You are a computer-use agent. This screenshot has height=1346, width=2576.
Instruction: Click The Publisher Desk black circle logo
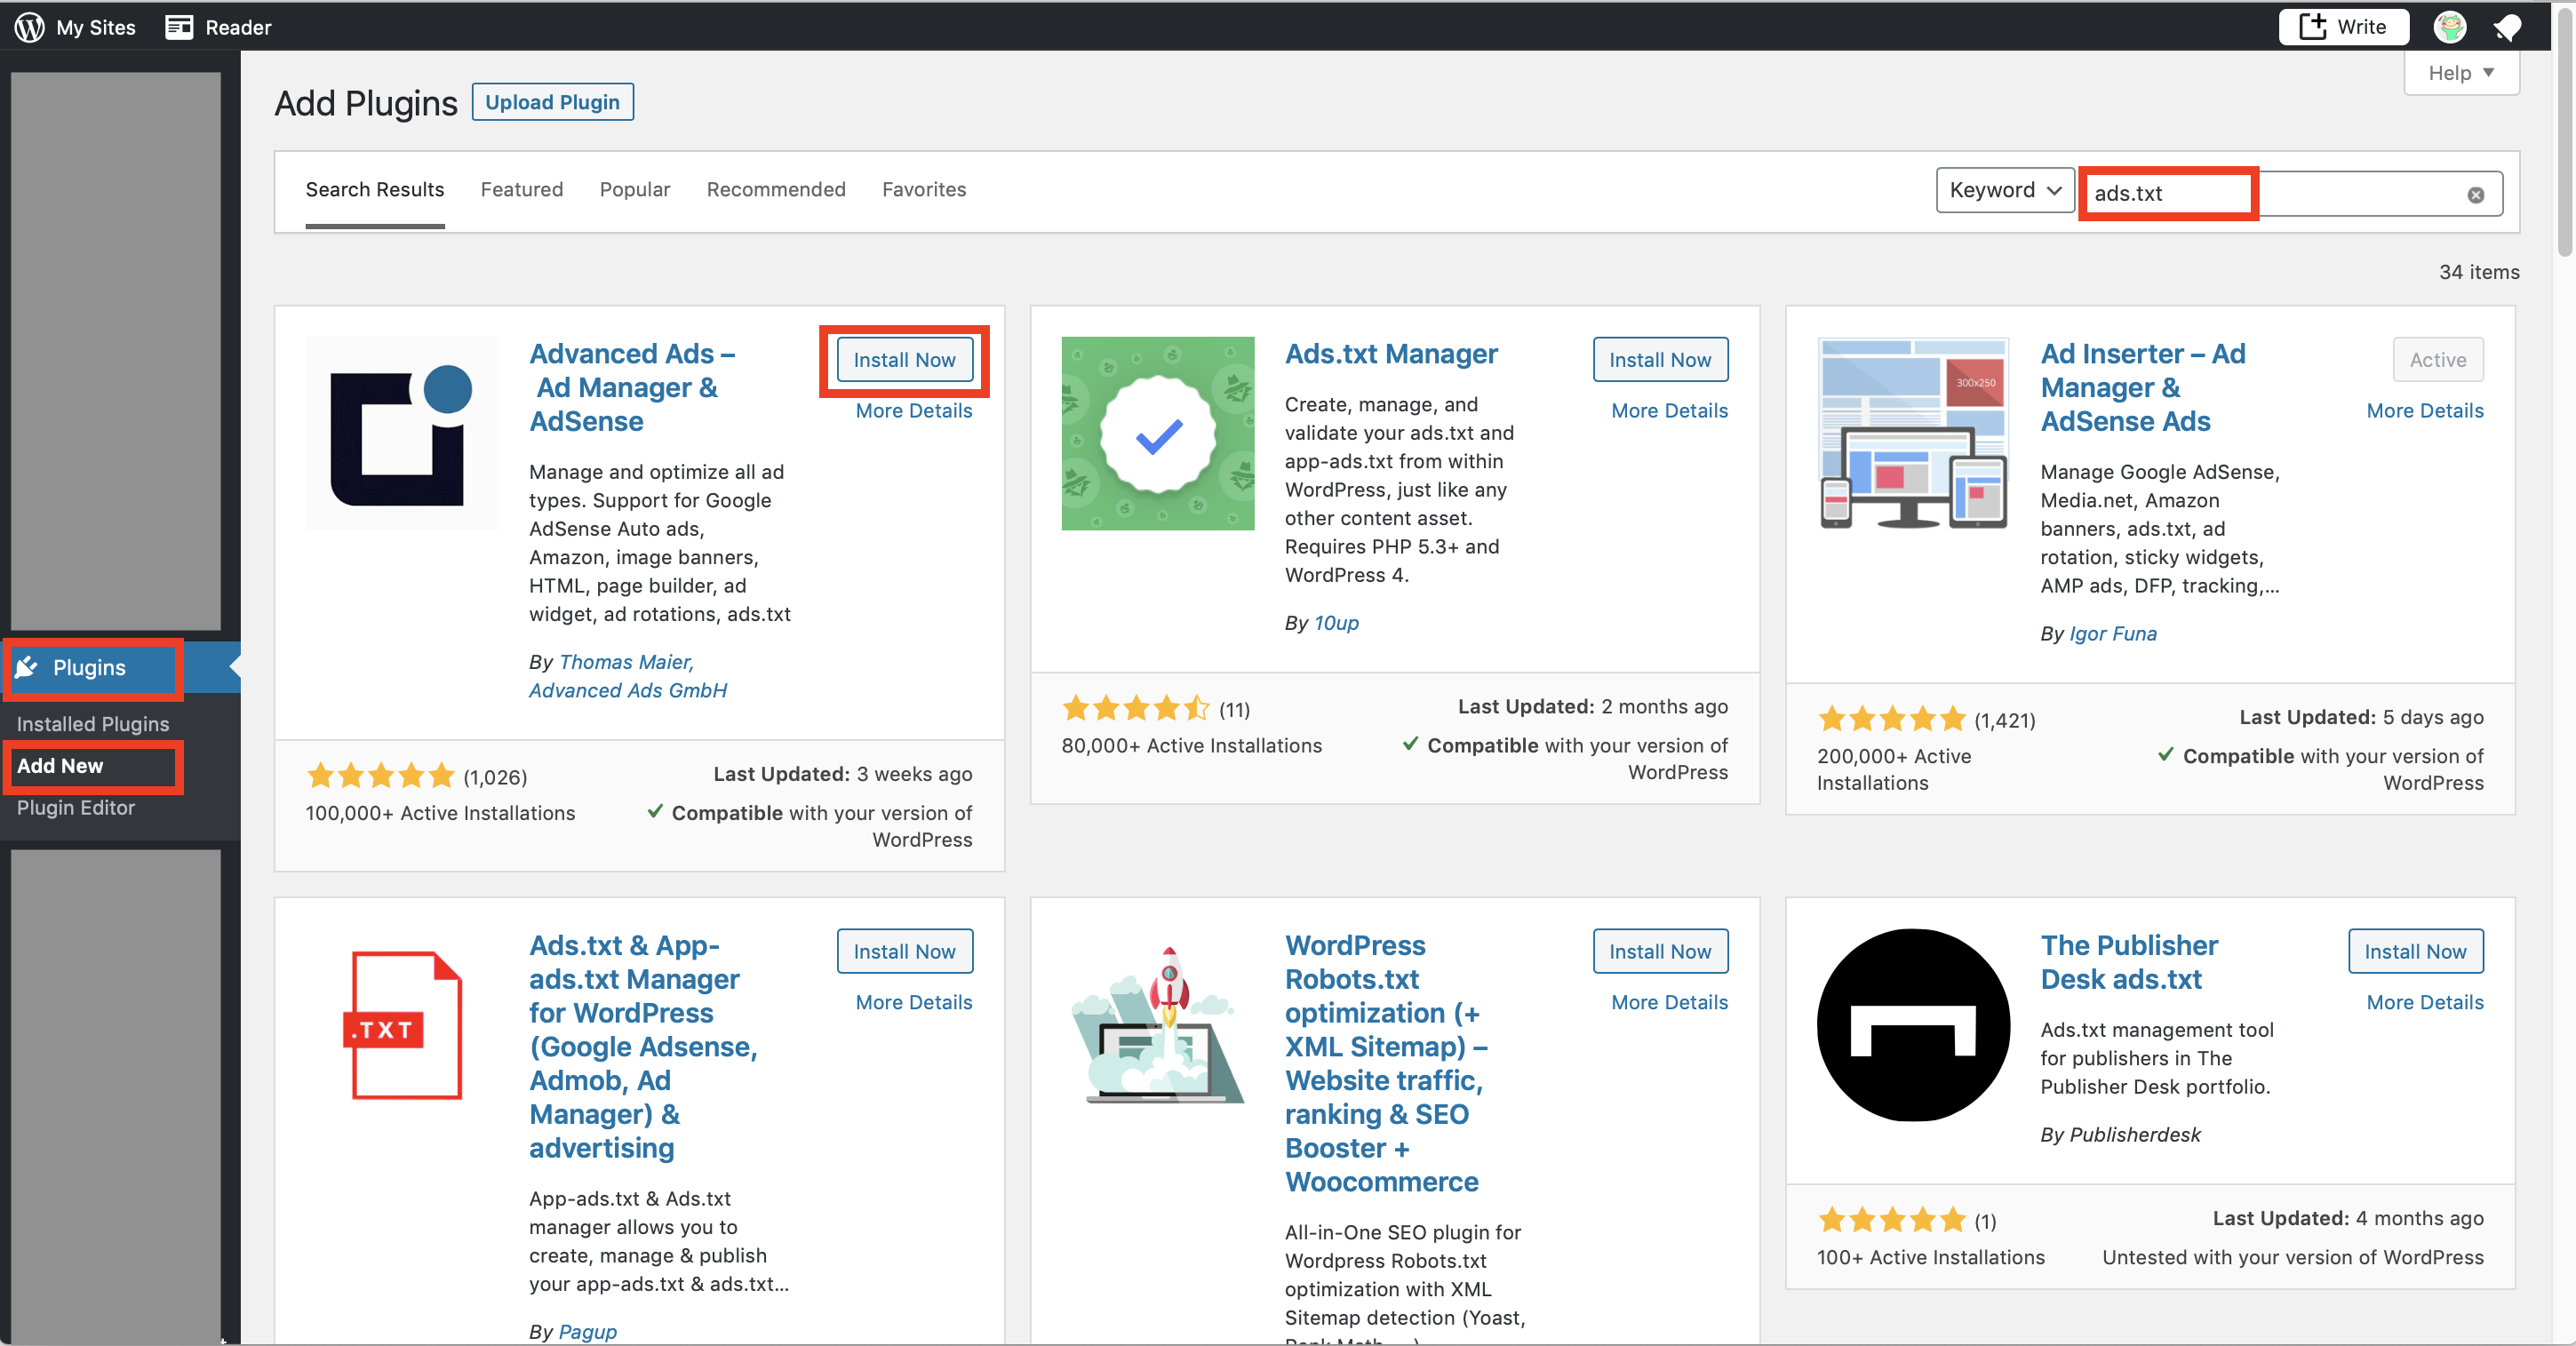point(1913,1025)
